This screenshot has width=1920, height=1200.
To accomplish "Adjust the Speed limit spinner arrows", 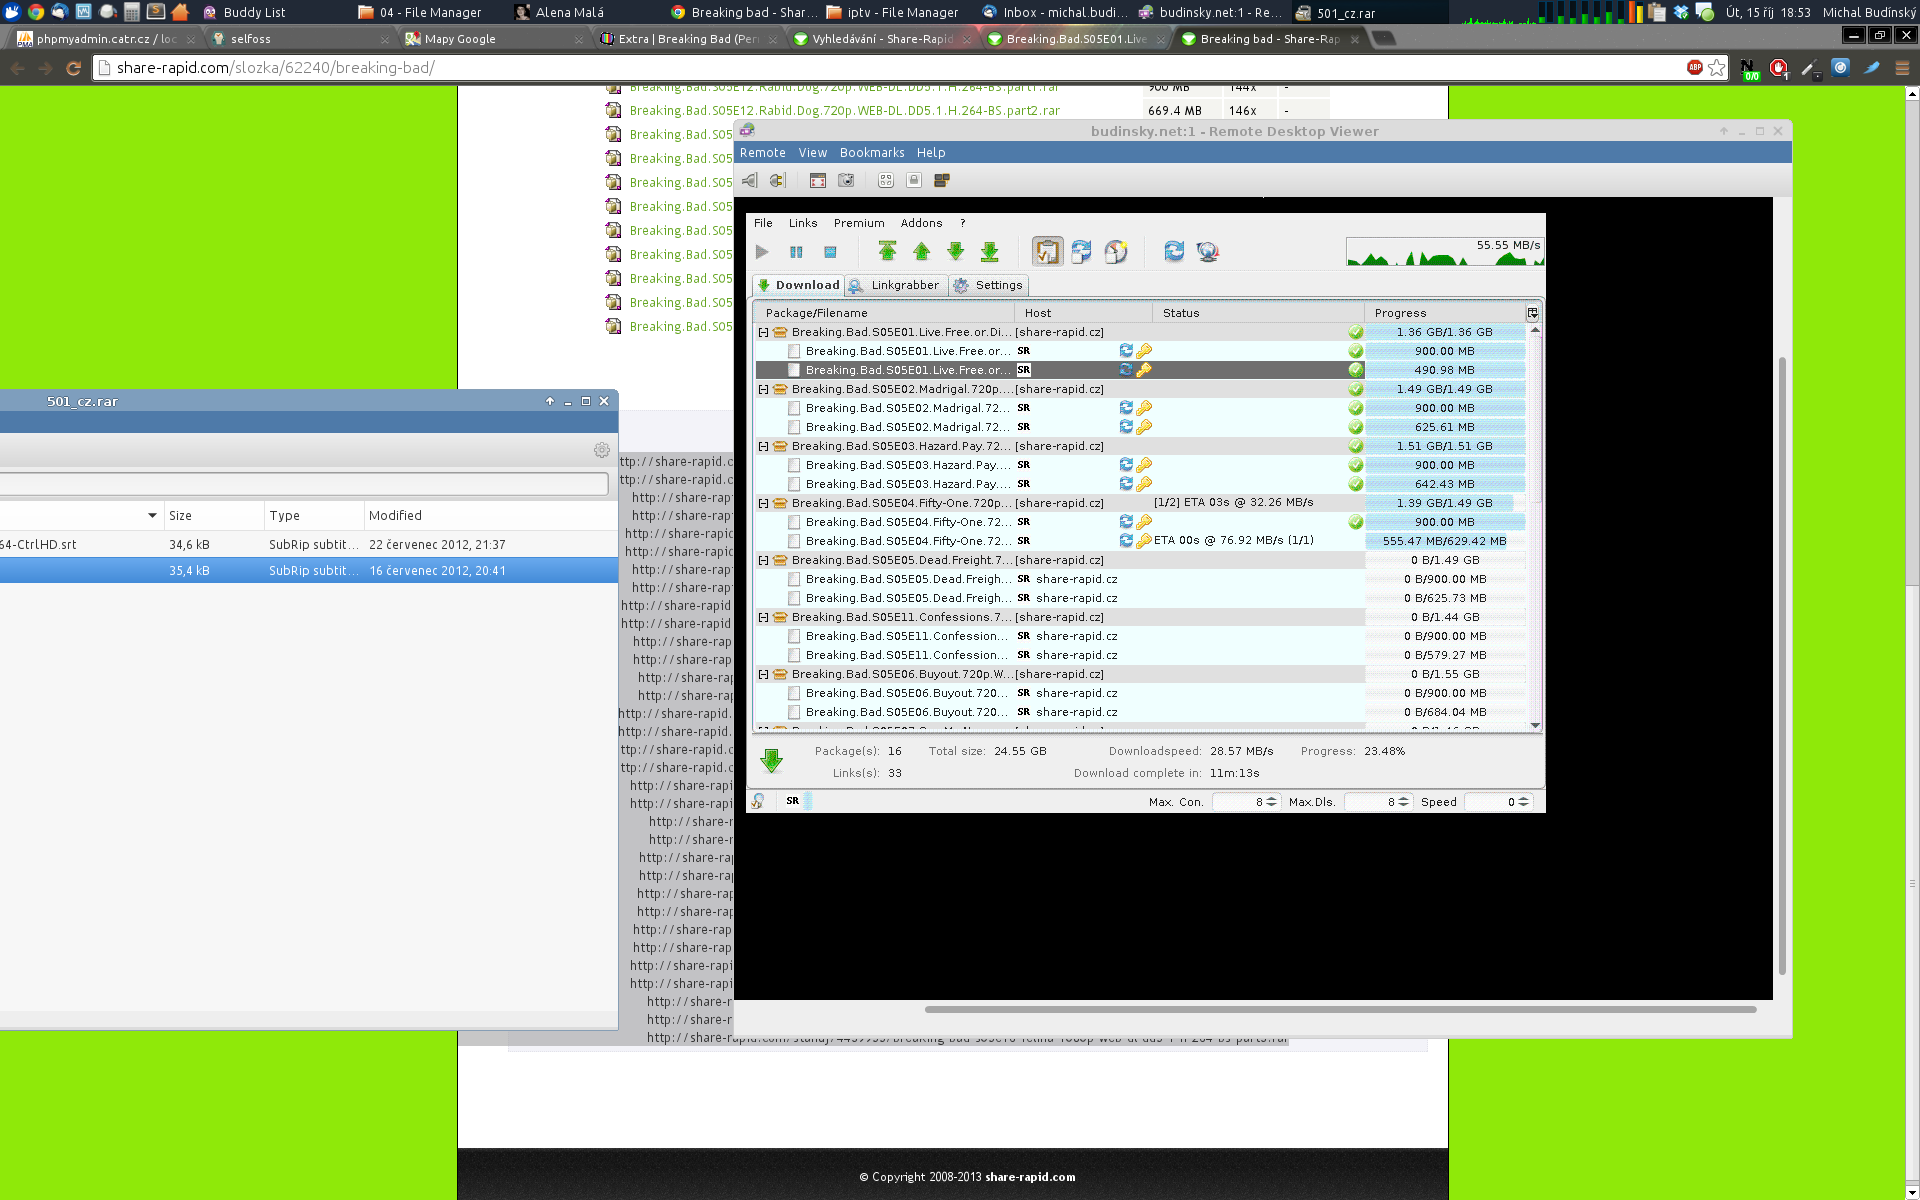I will coord(1523,802).
